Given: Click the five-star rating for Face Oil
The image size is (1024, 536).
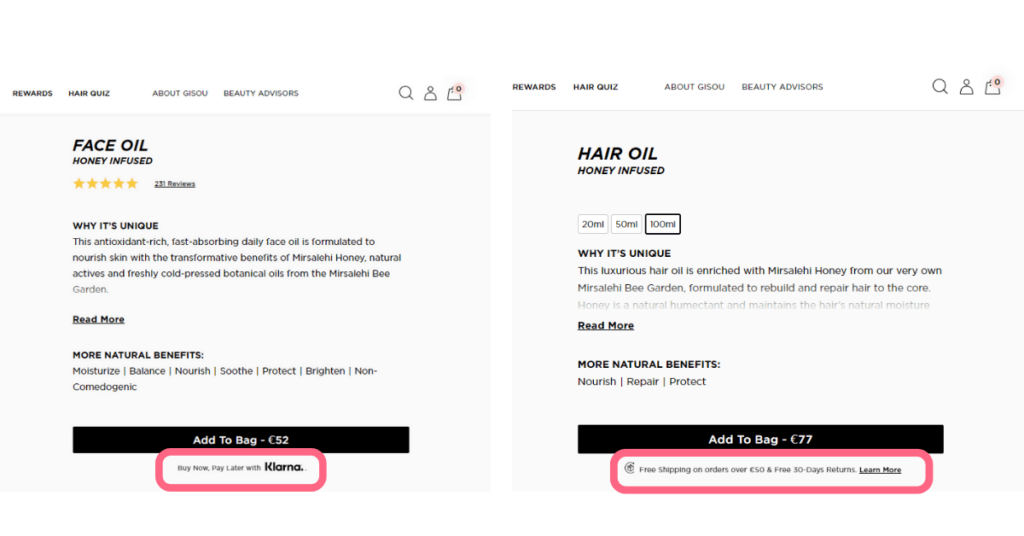Looking at the screenshot, I should click(105, 183).
